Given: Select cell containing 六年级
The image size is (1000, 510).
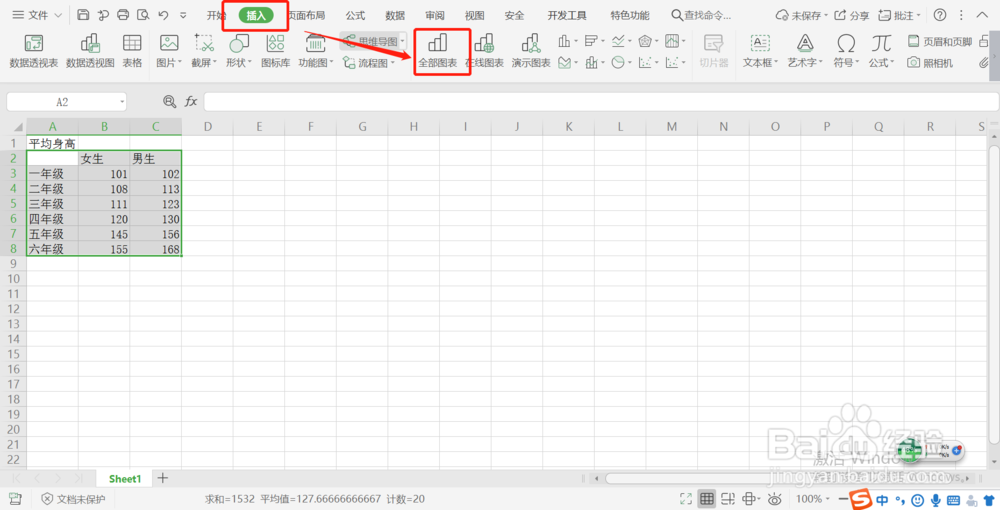Looking at the screenshot, I should click(52, 249).
